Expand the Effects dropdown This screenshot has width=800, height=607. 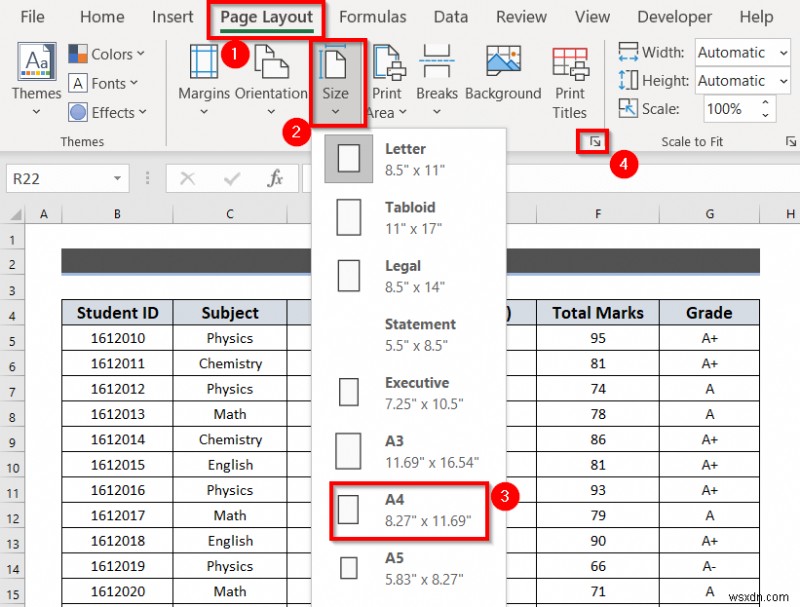107,112
